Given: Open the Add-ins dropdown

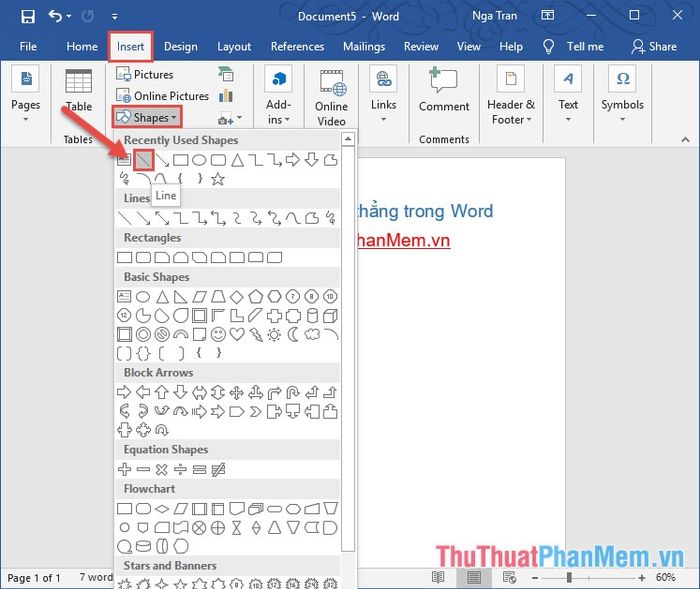Looking at the screenshot, I should point(278,96).
